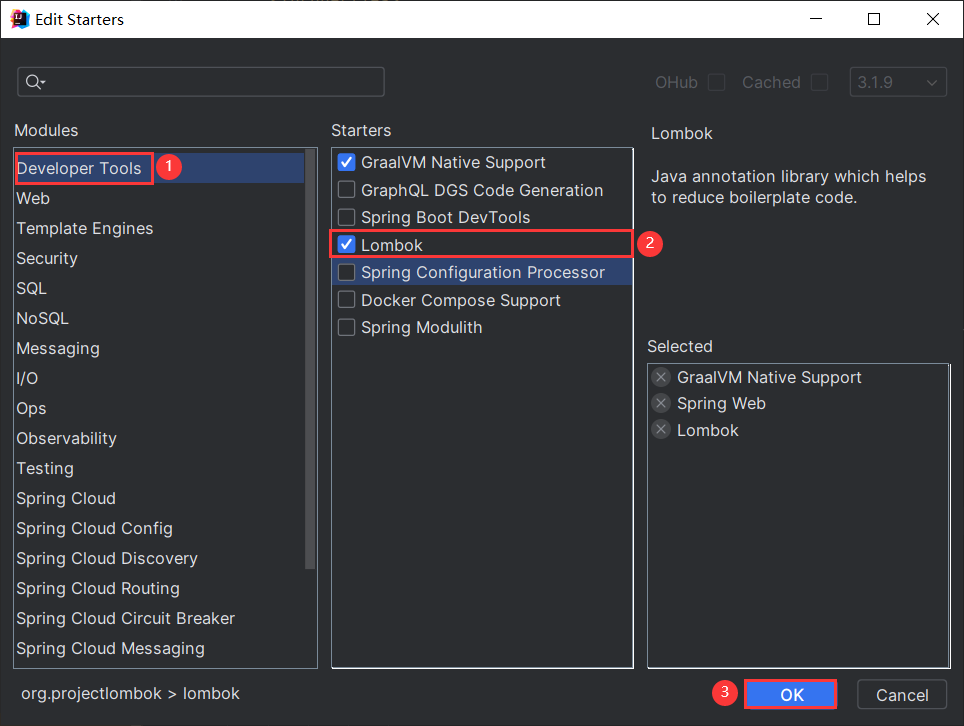Click the search magnifier icon
Viewport: 964px width, 726px height.
pos(34,82)
